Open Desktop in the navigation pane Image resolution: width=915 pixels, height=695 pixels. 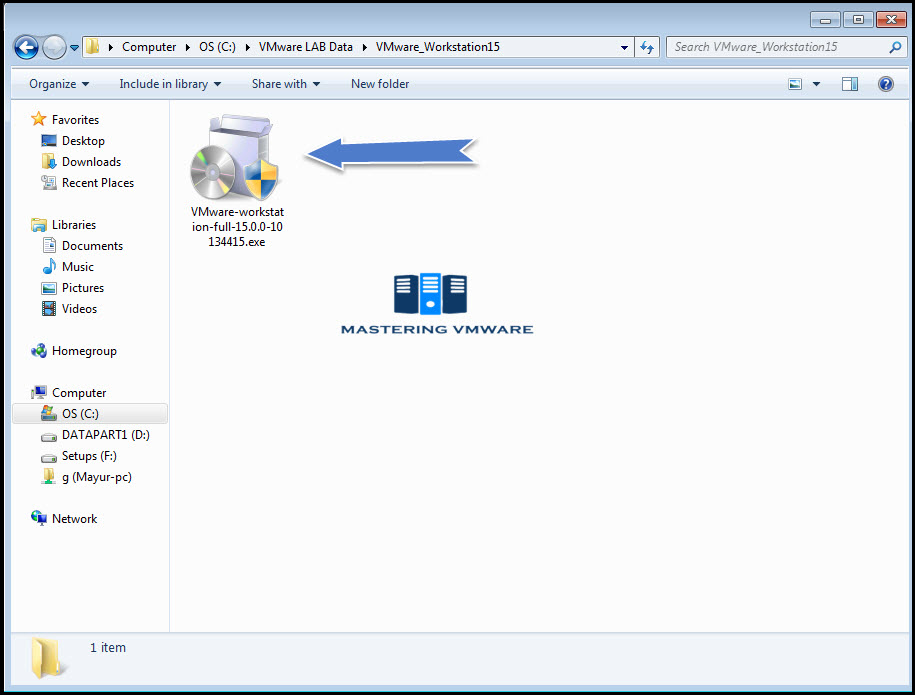pyautogui.click(x=83, y=141)
